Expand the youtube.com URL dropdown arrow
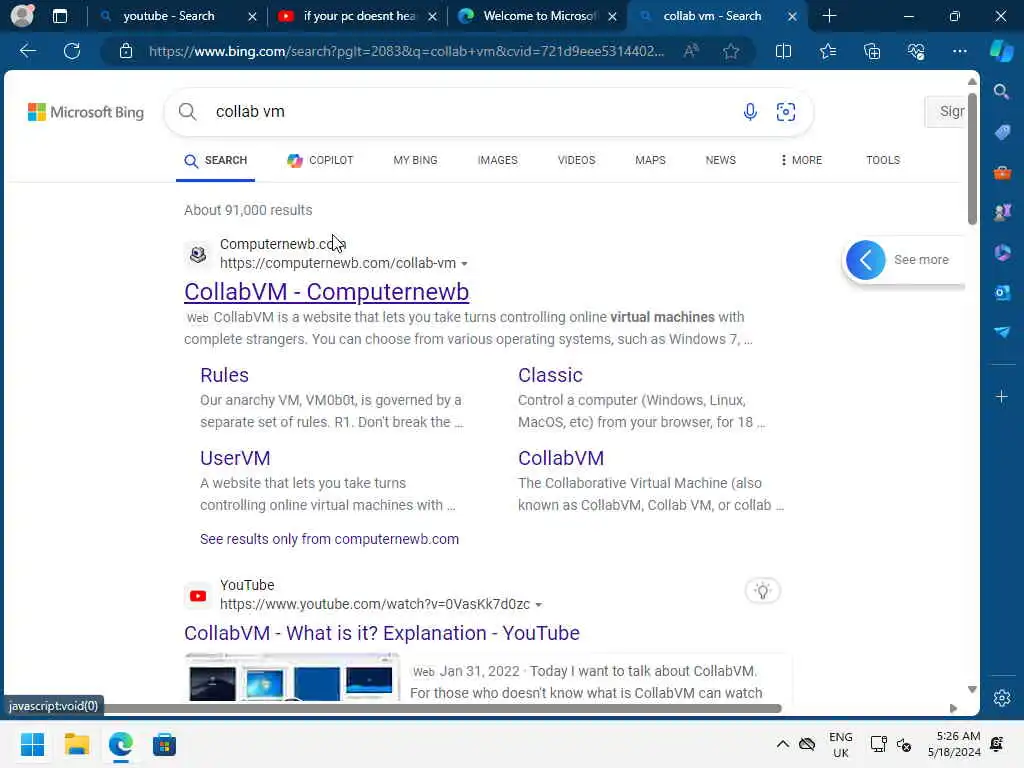 tap(539, 605)
